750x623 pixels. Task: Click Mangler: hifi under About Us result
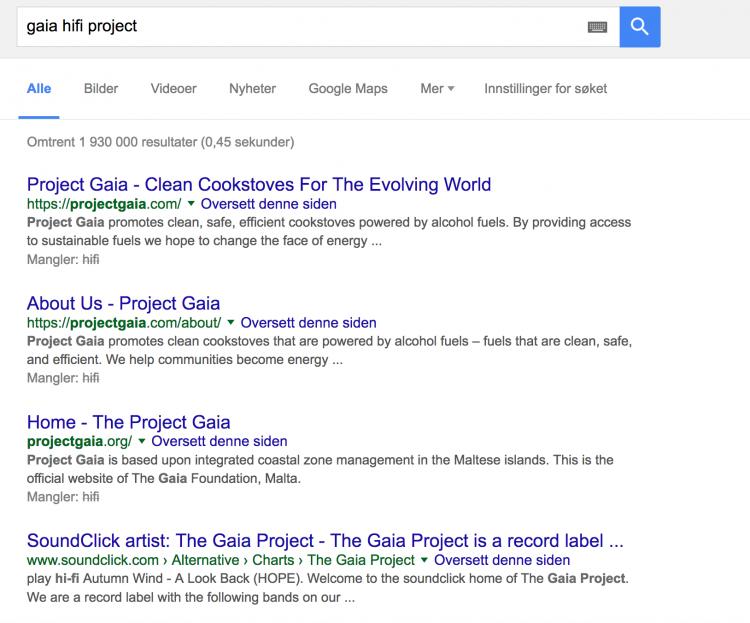63,378
